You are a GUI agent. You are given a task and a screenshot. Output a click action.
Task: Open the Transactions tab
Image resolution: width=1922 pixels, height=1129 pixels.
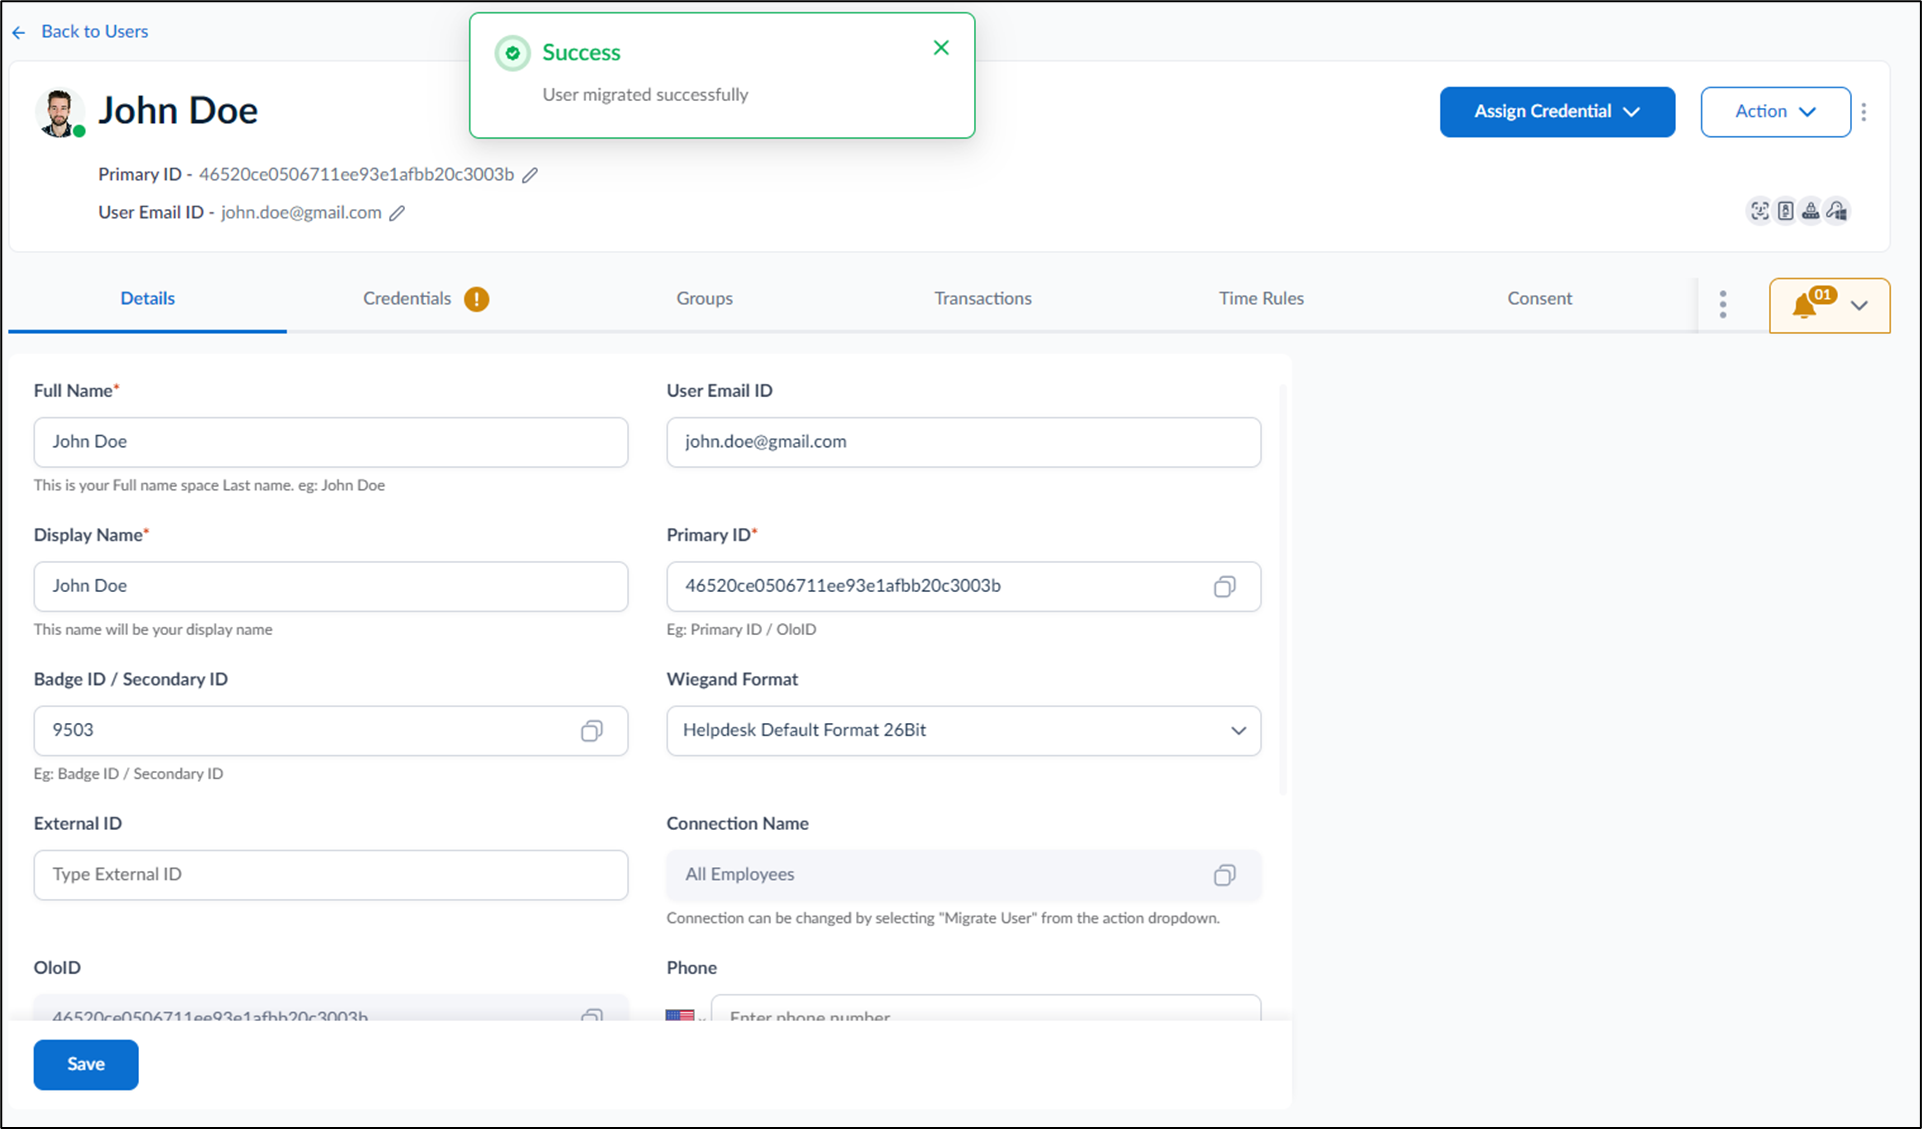982,299
